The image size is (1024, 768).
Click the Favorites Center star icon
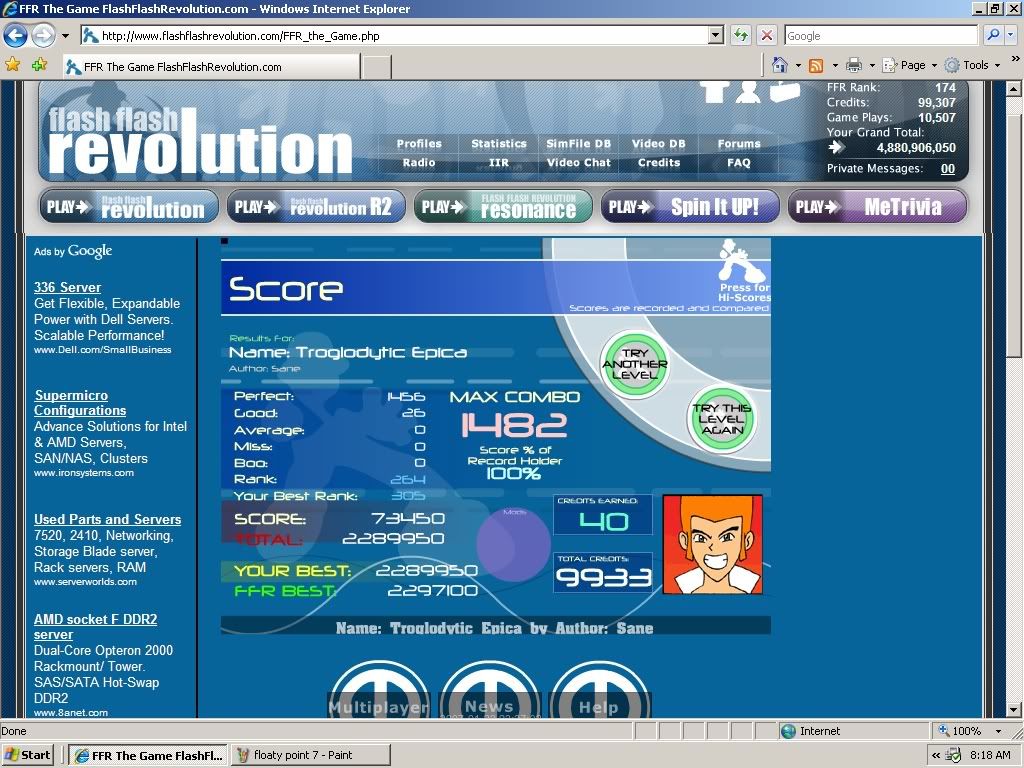coord(13,64)
